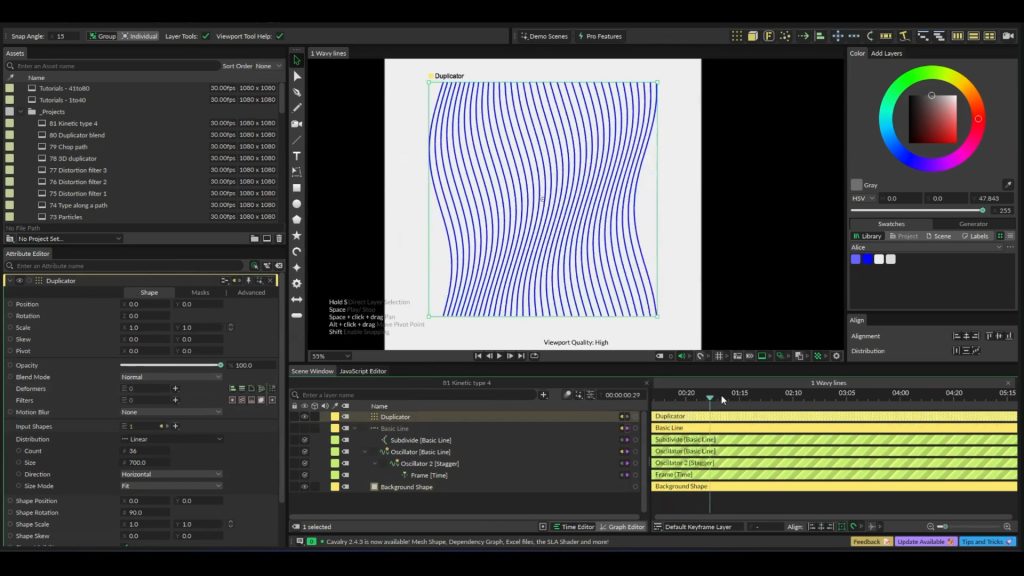The image size is (1024, 576).
Task: Switch to the JavaScript Editor tab
Action: click(363, 371)
